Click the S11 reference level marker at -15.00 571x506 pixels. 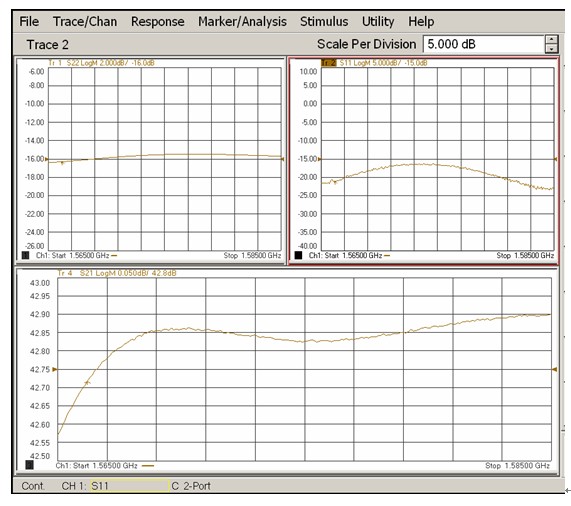[320, 159]
